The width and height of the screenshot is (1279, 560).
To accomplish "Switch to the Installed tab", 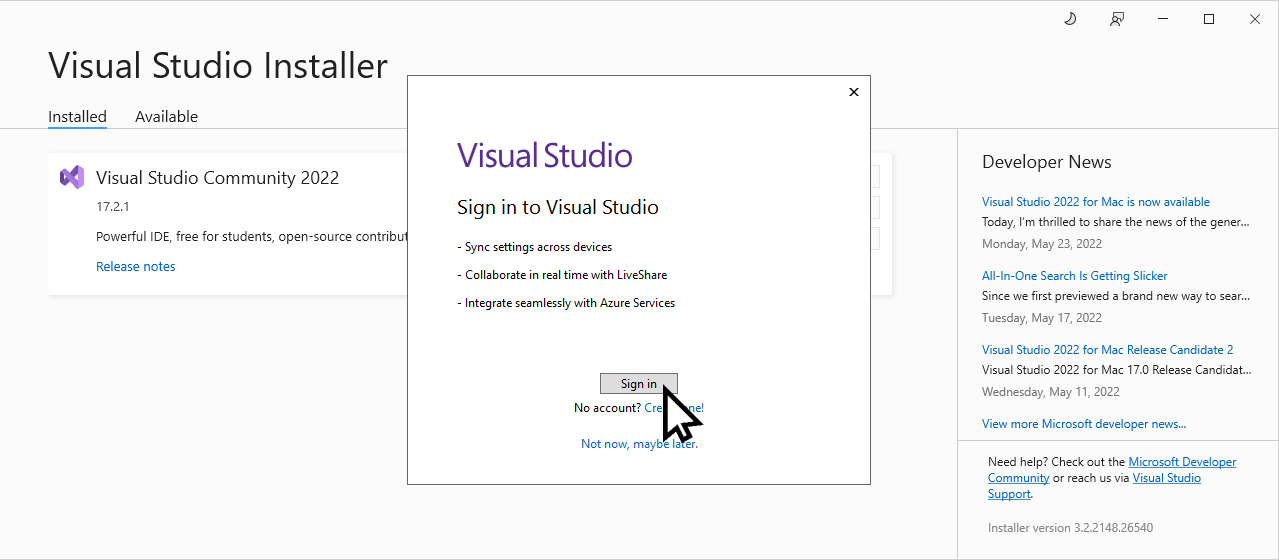I will point(77,117).
